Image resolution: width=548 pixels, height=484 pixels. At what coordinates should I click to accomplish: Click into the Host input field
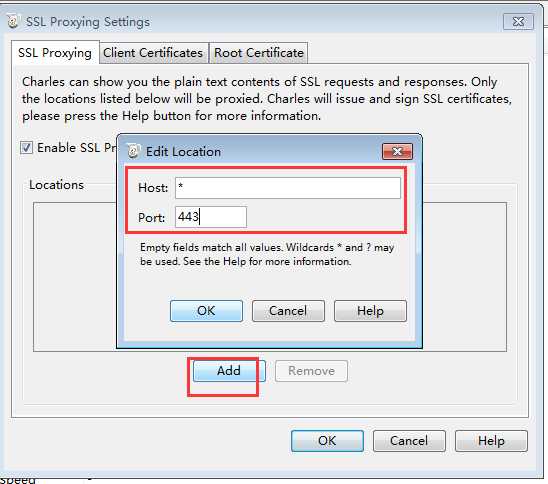(288, 188)
